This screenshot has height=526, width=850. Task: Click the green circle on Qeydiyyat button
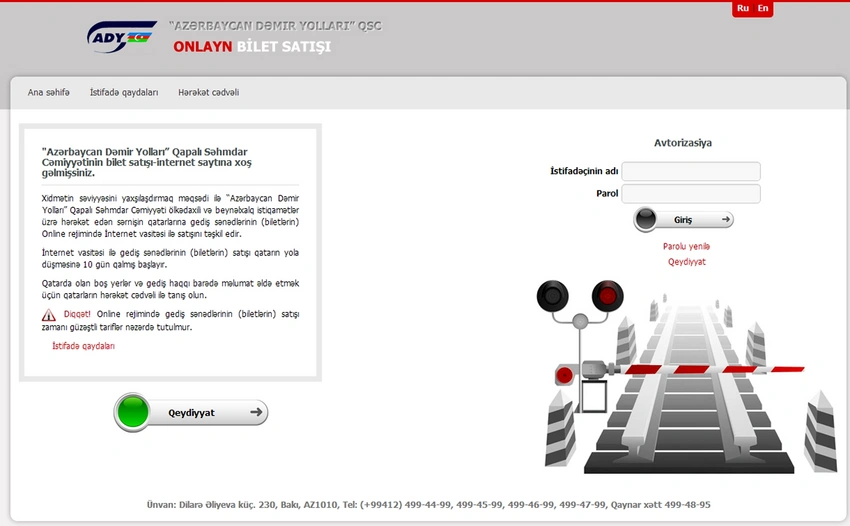[132, 412]
